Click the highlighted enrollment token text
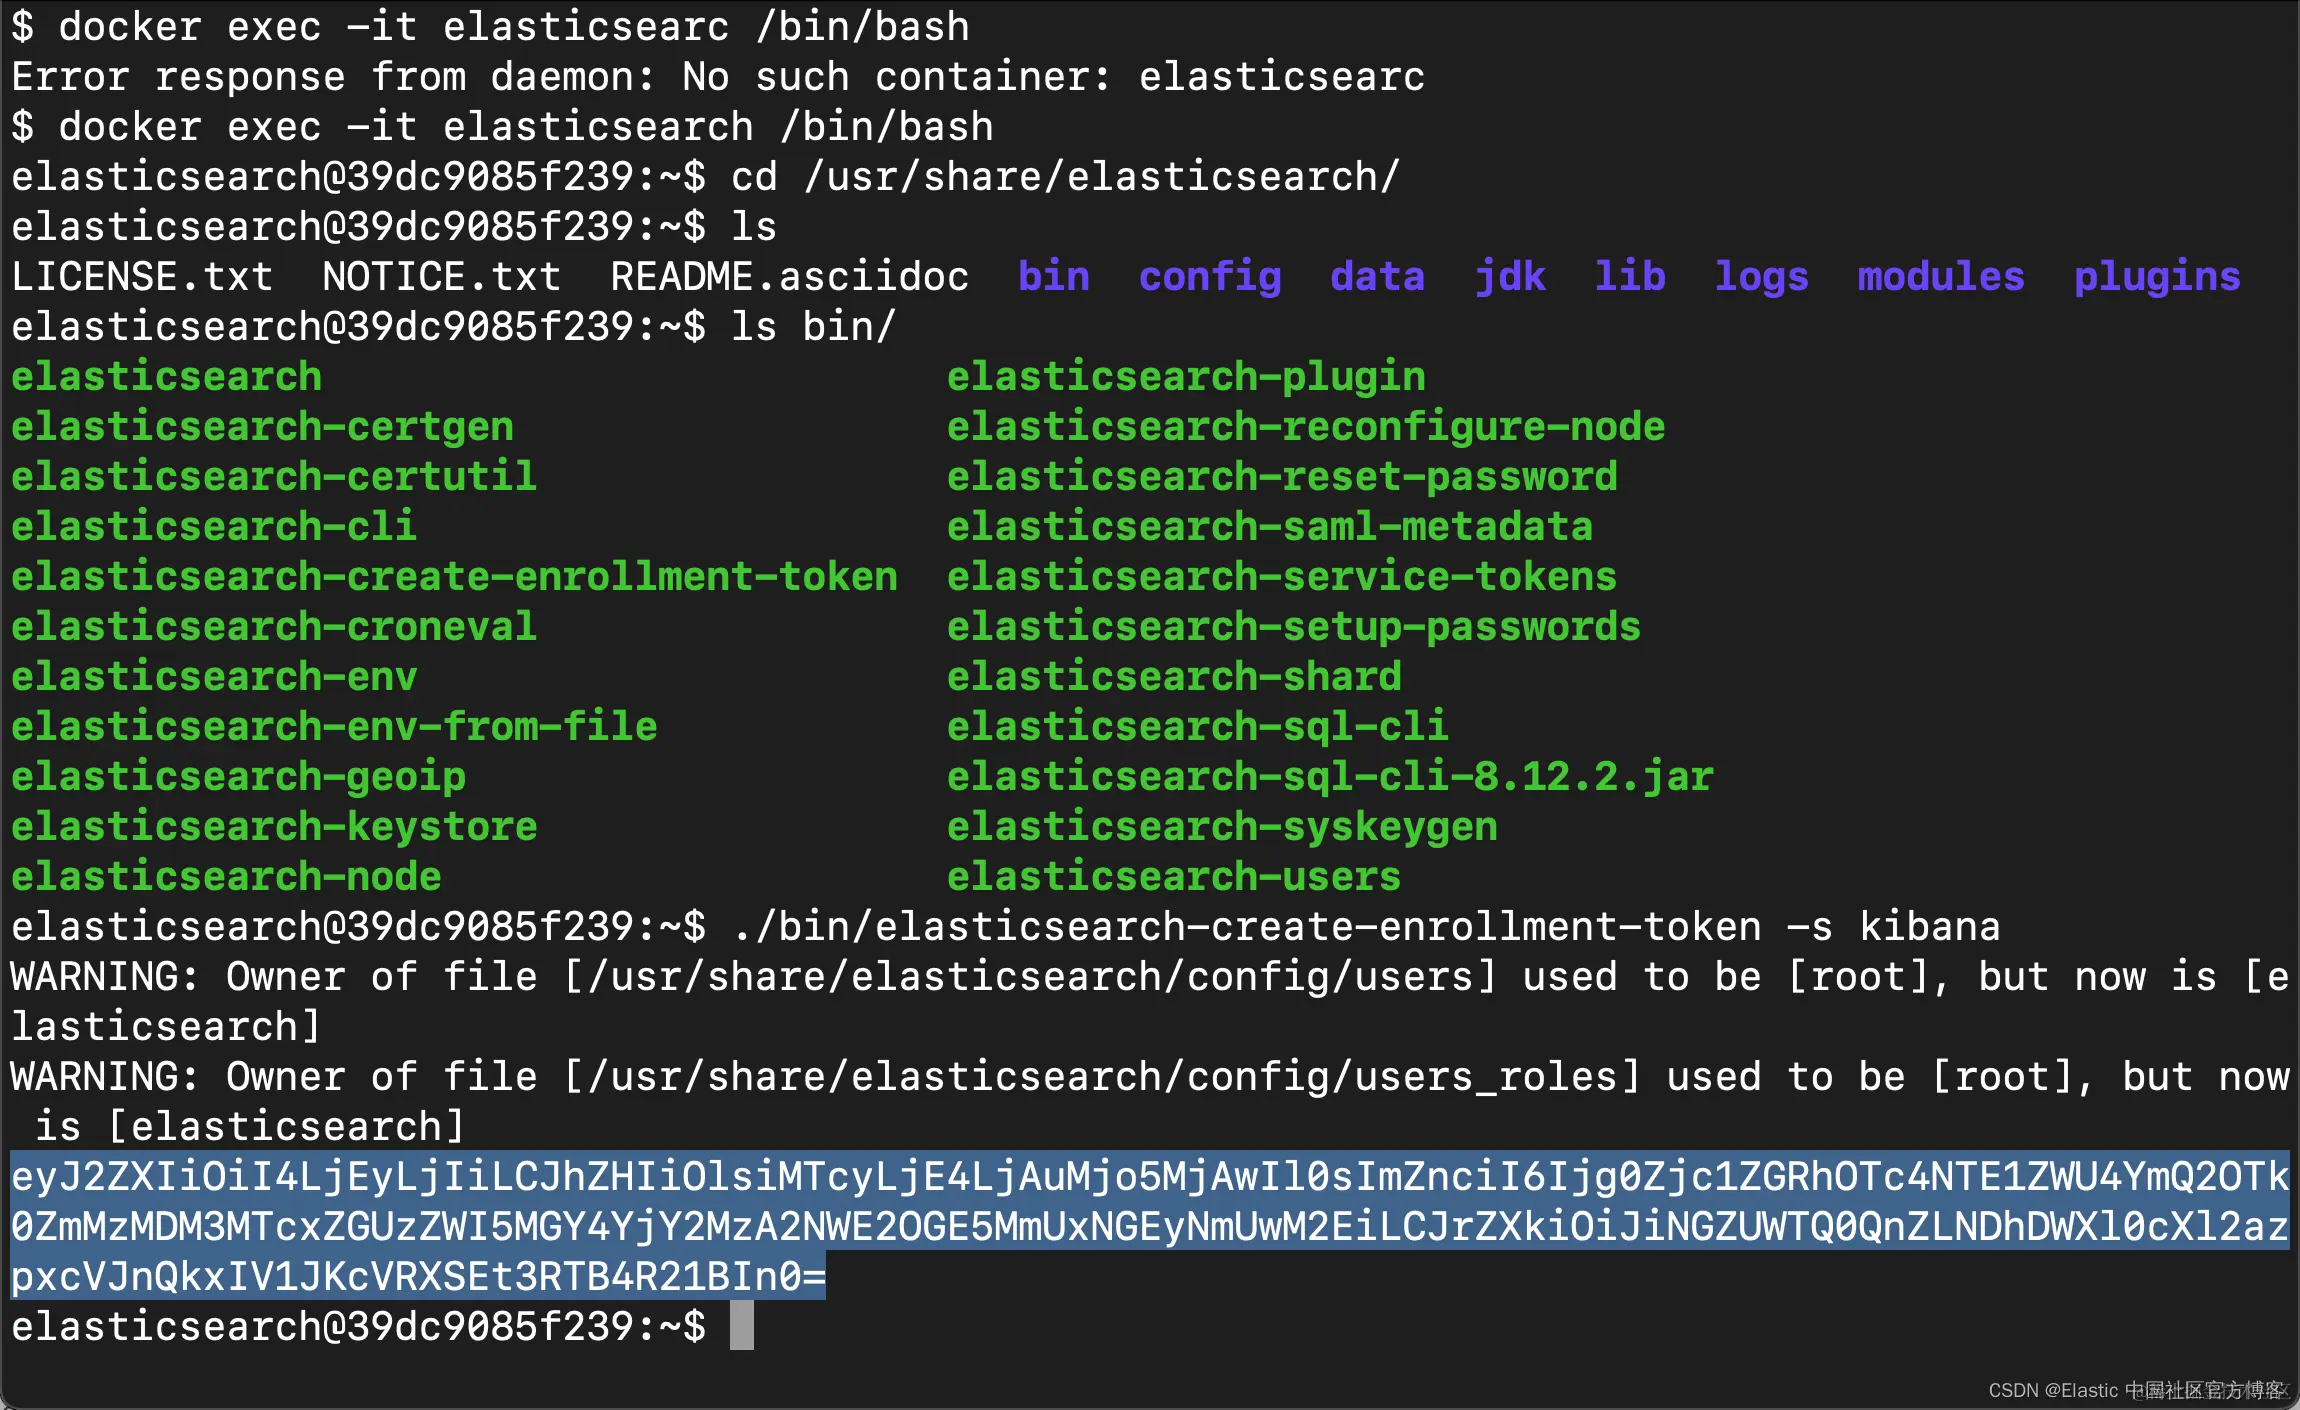The width and height of the screenshot is (2300, 1410). (x=1150, y=1226)
